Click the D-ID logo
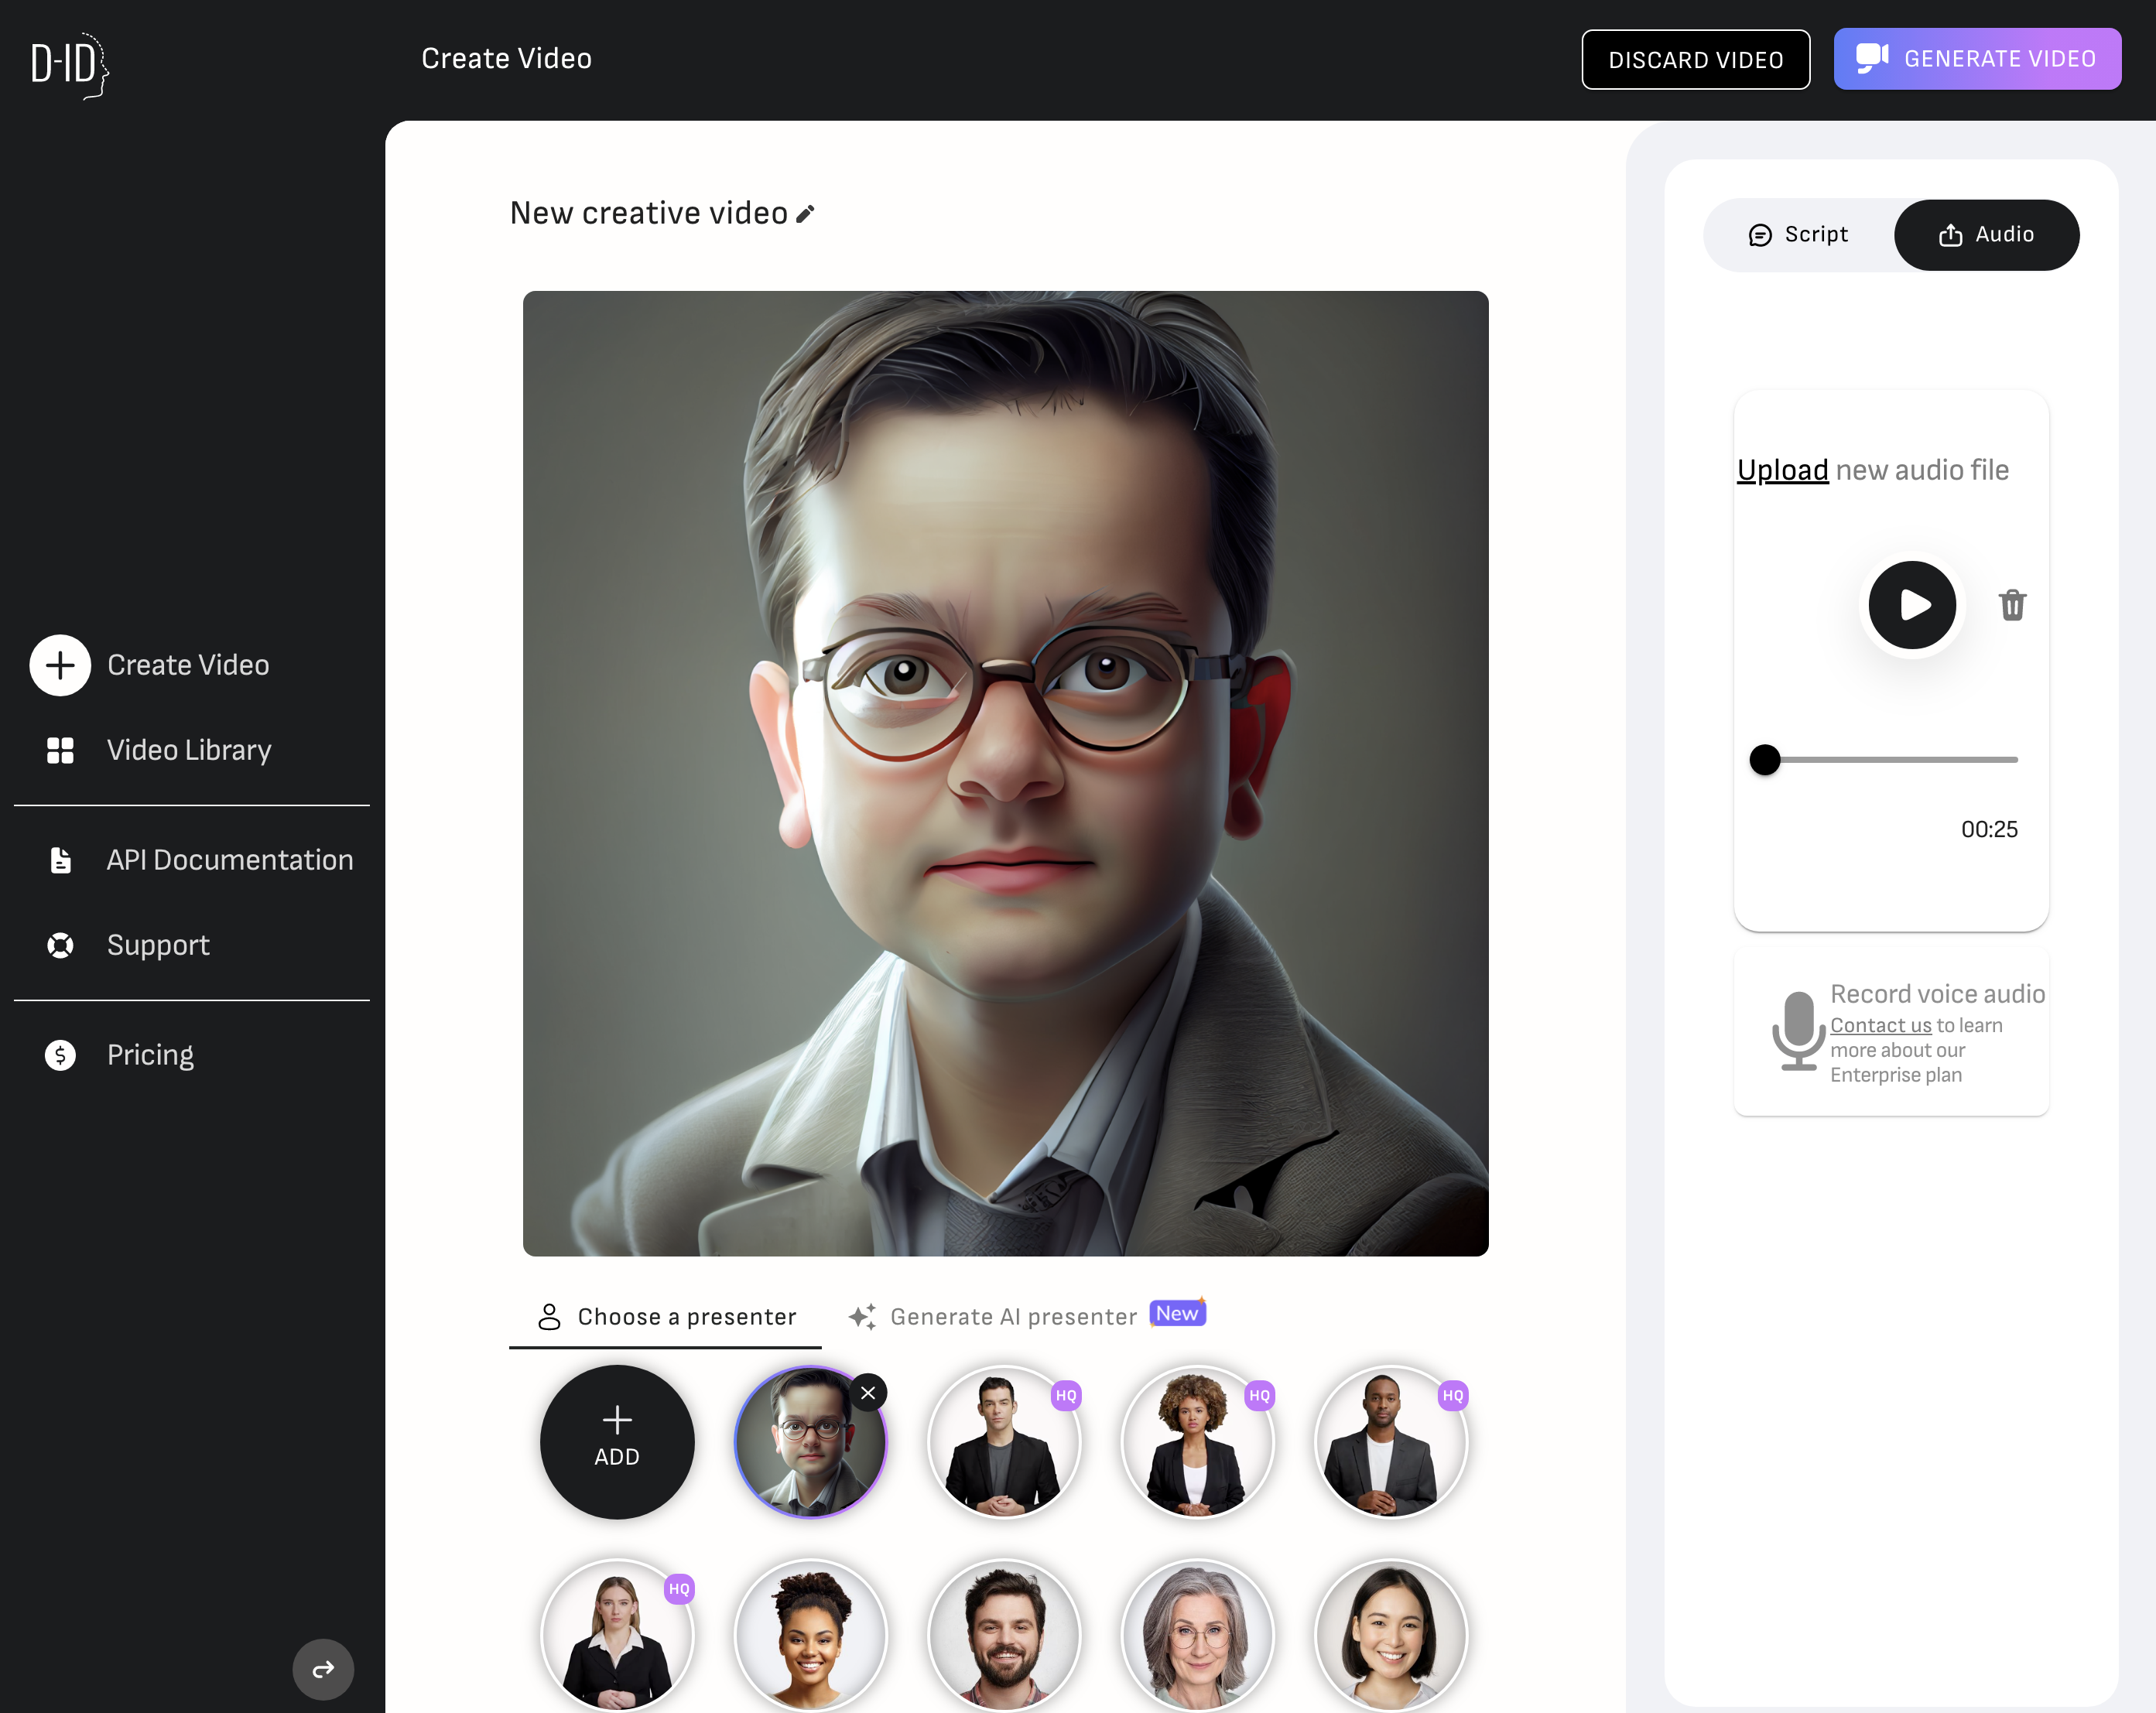2156x1713 pixels. point(69,64)
